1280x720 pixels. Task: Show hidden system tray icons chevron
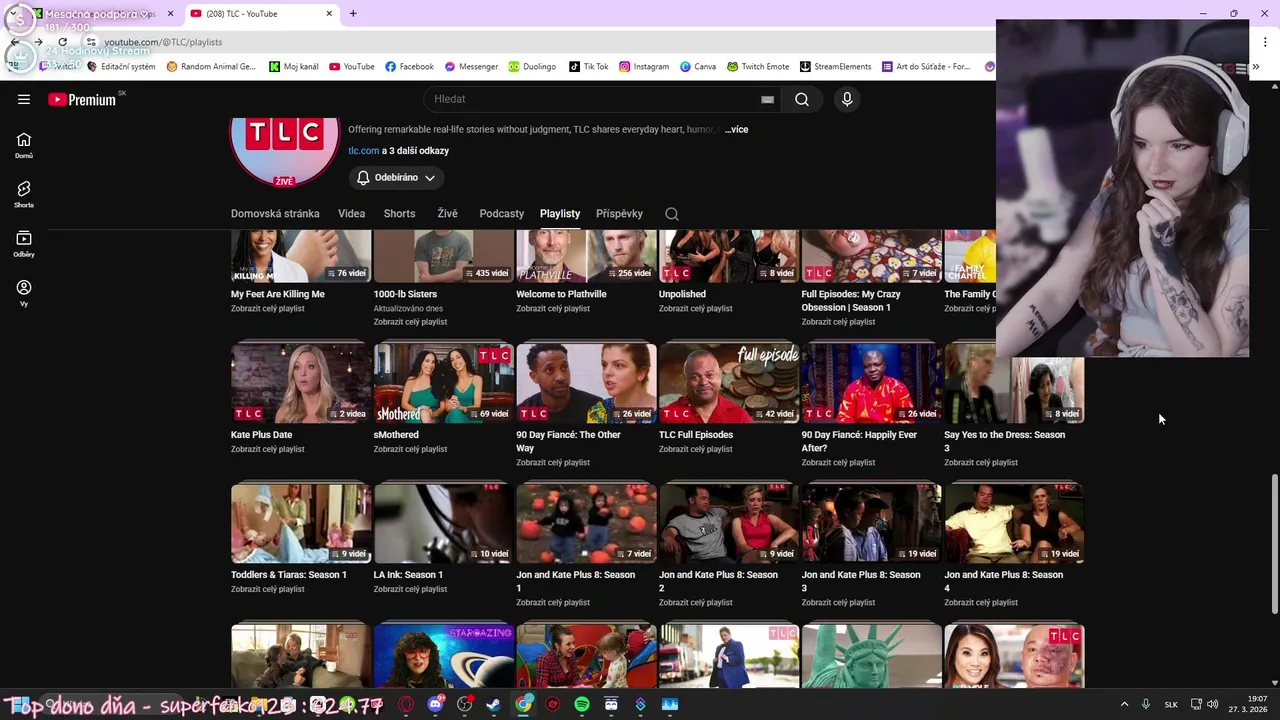(x=1124, y=704)
